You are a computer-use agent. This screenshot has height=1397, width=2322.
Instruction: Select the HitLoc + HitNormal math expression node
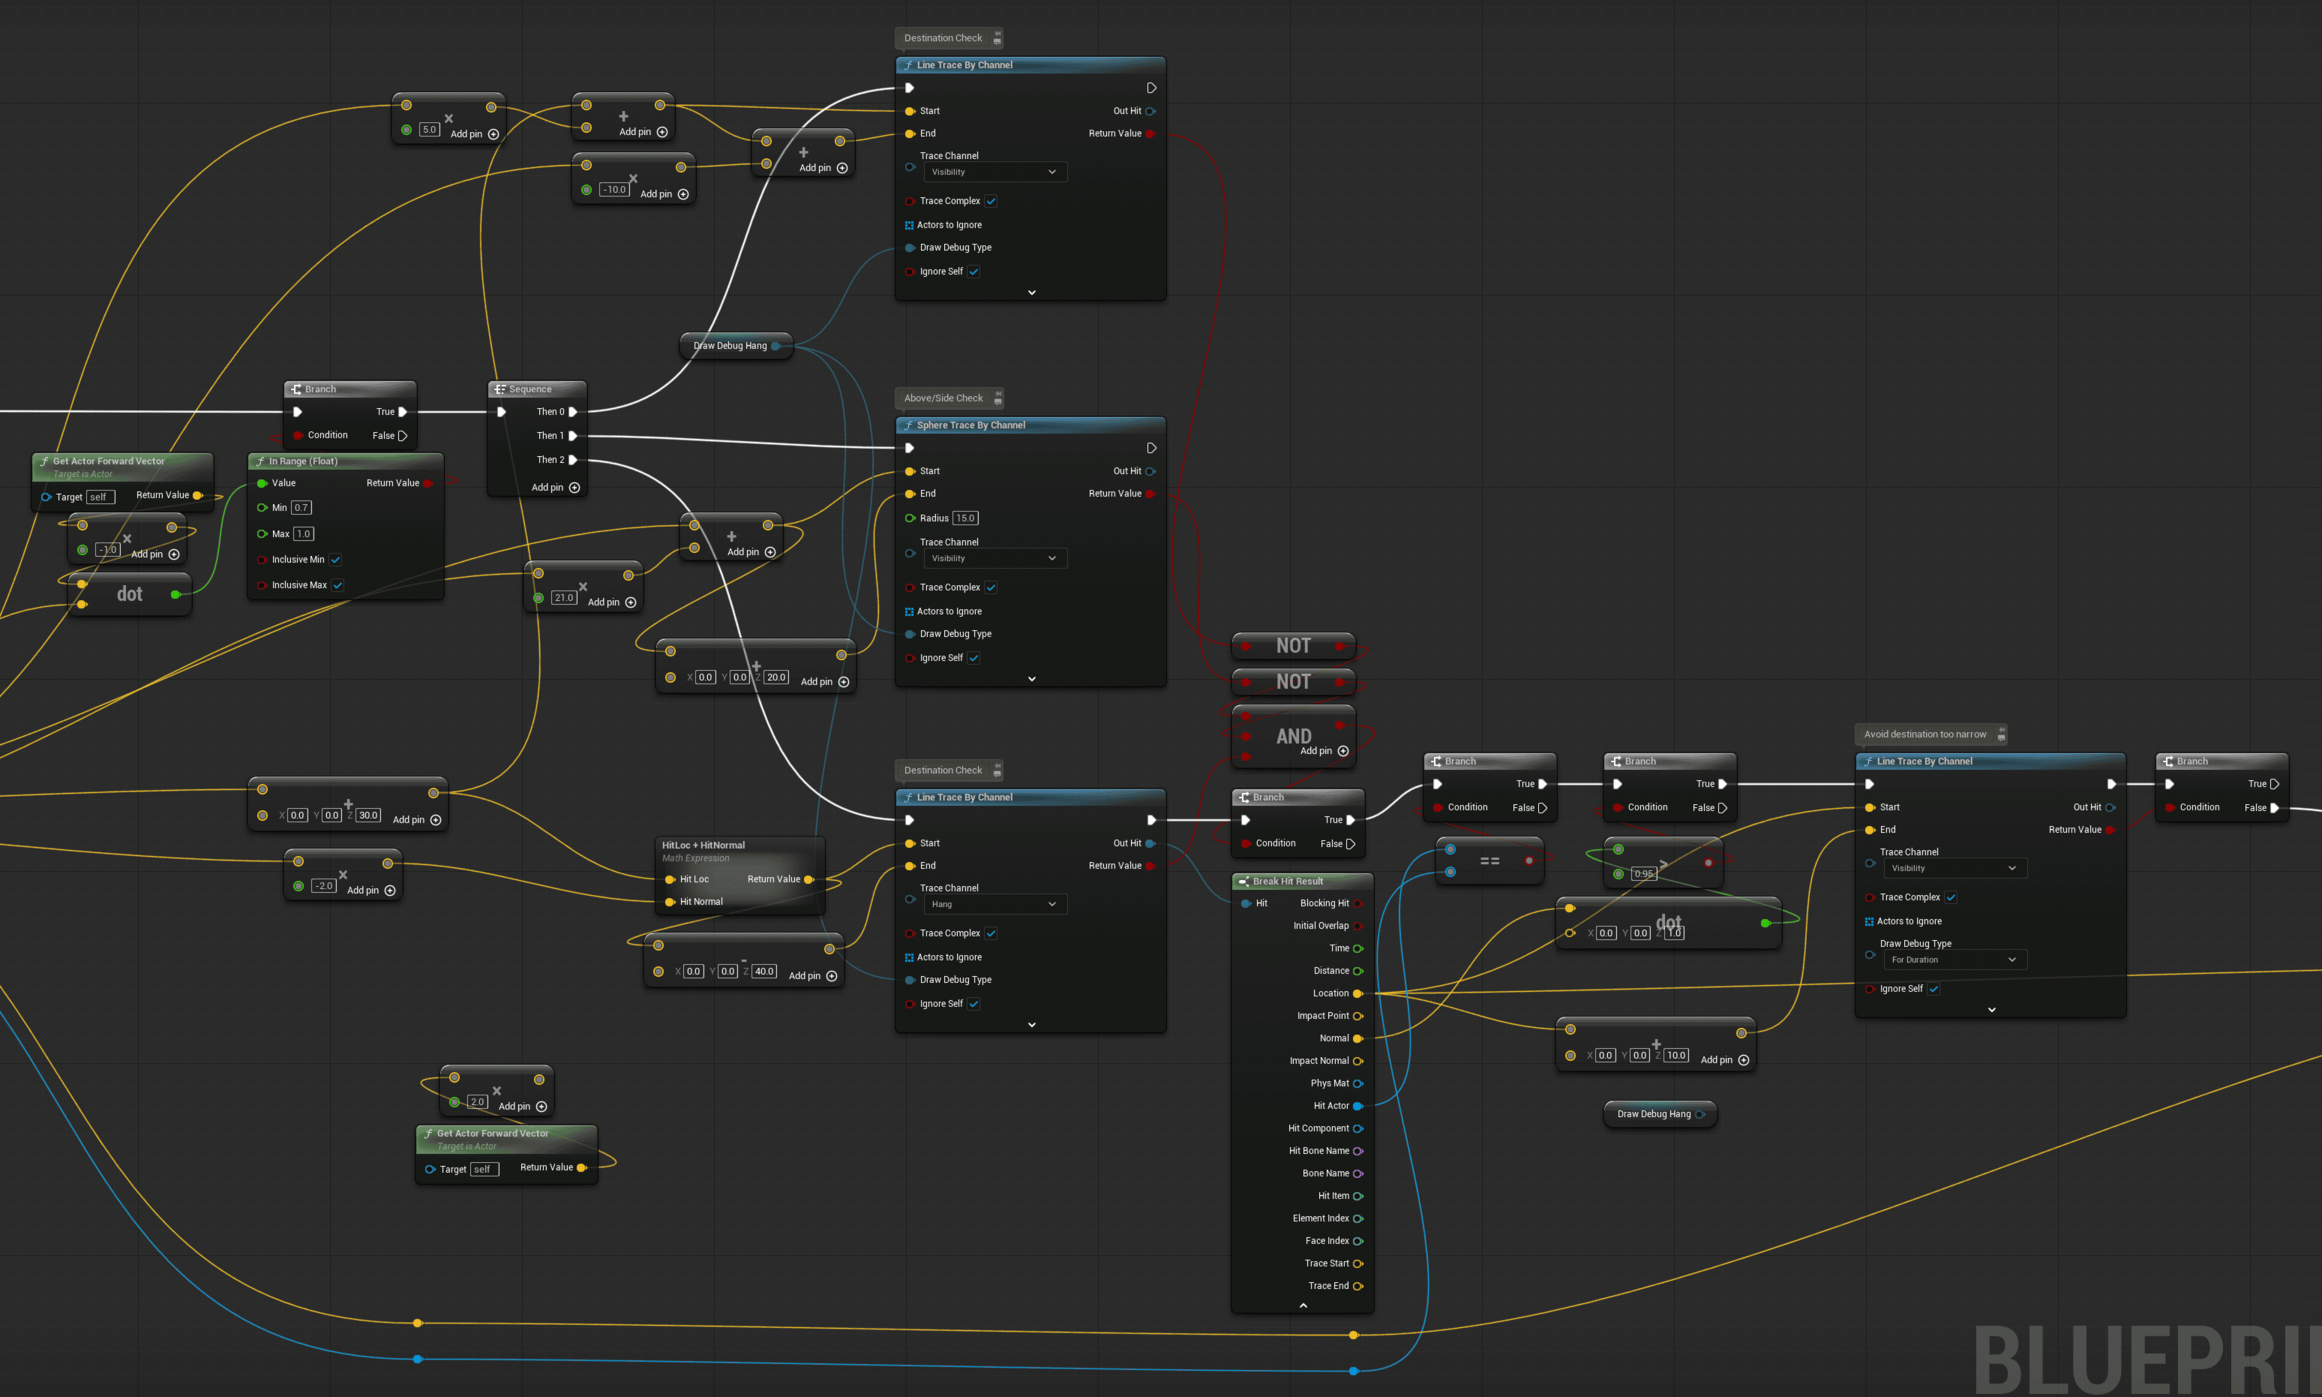click(x=703, y=845)
